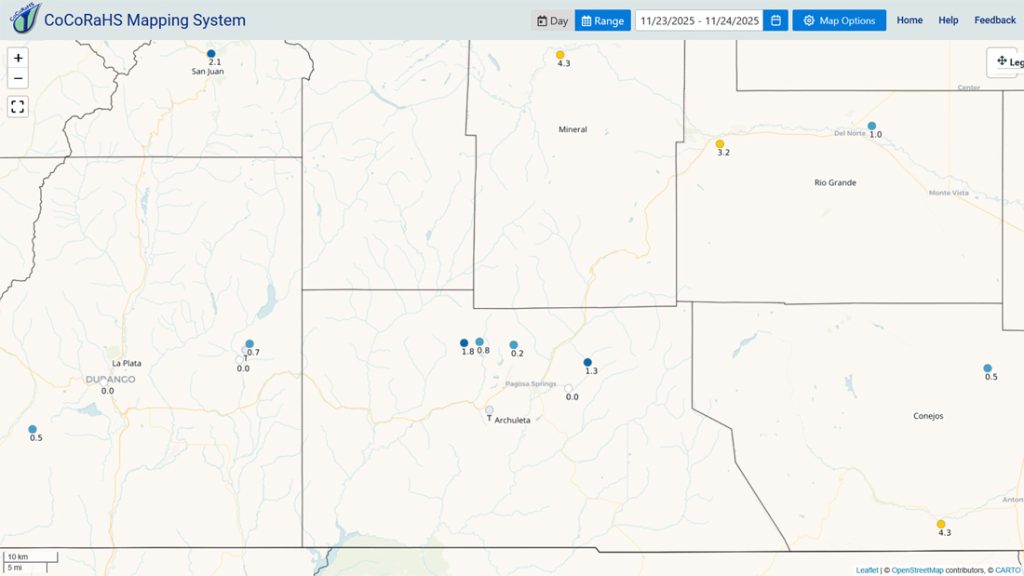Screen dimensions: 1024x576
Task: Select the 1.3 station marker
Action: (587, 362)
